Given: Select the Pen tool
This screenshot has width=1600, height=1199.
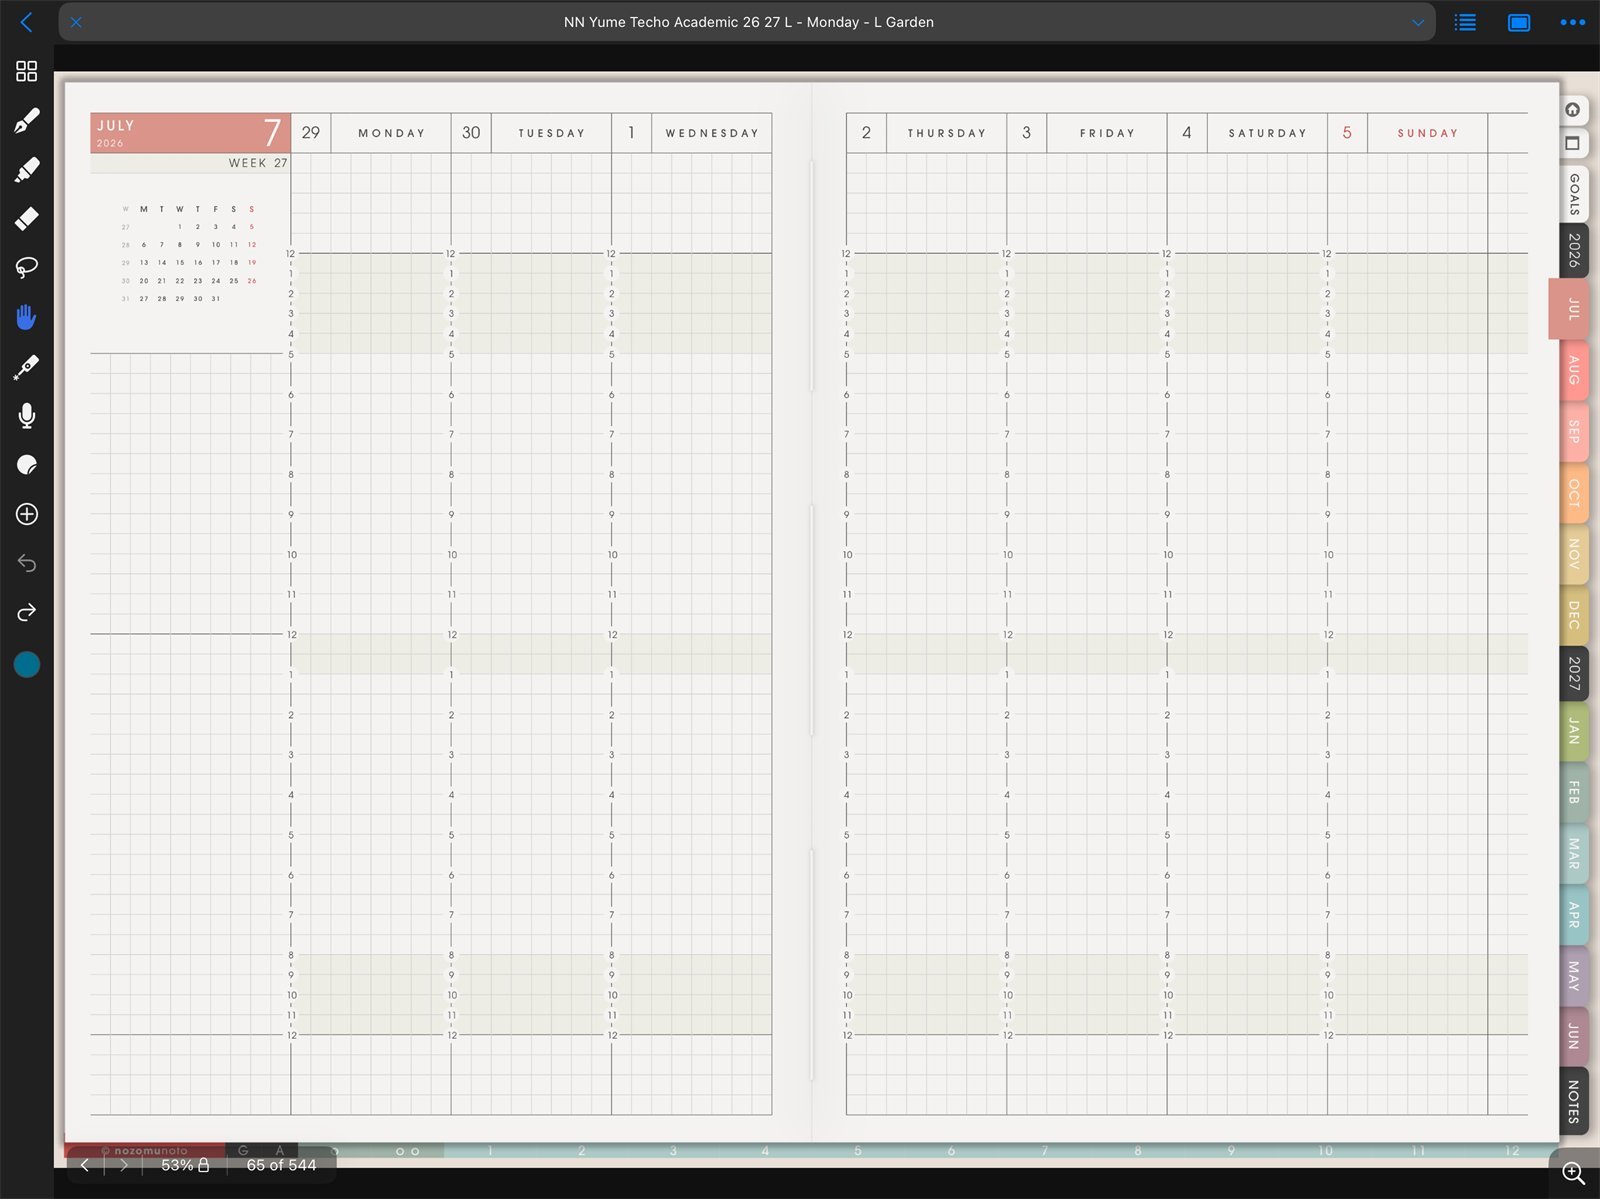Looking at the screenshot, I should click(x=27, y=121).
